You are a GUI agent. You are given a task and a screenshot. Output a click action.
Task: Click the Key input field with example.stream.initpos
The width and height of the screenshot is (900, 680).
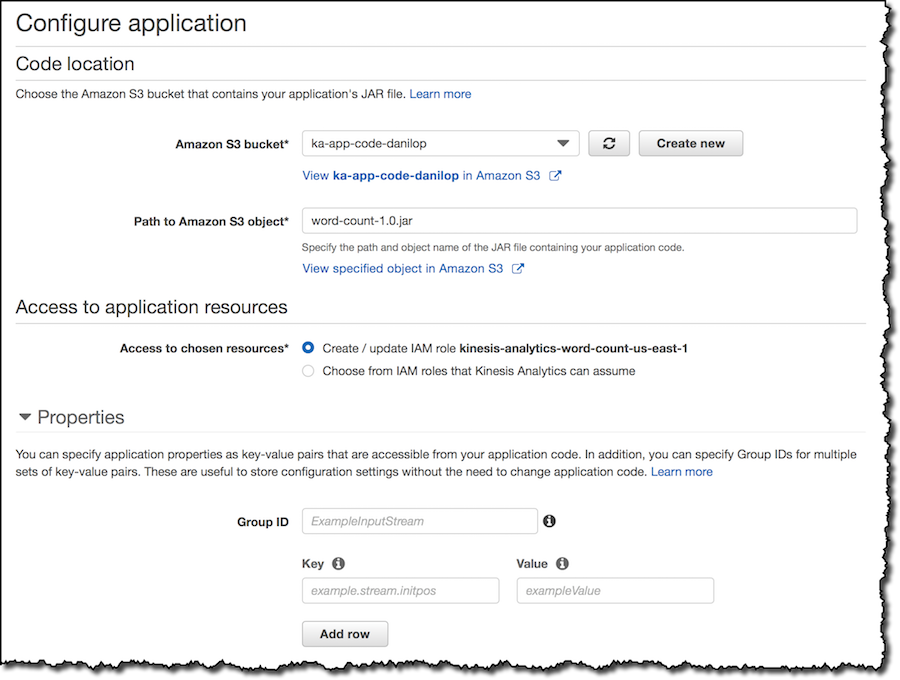click(x=401, y=590)
